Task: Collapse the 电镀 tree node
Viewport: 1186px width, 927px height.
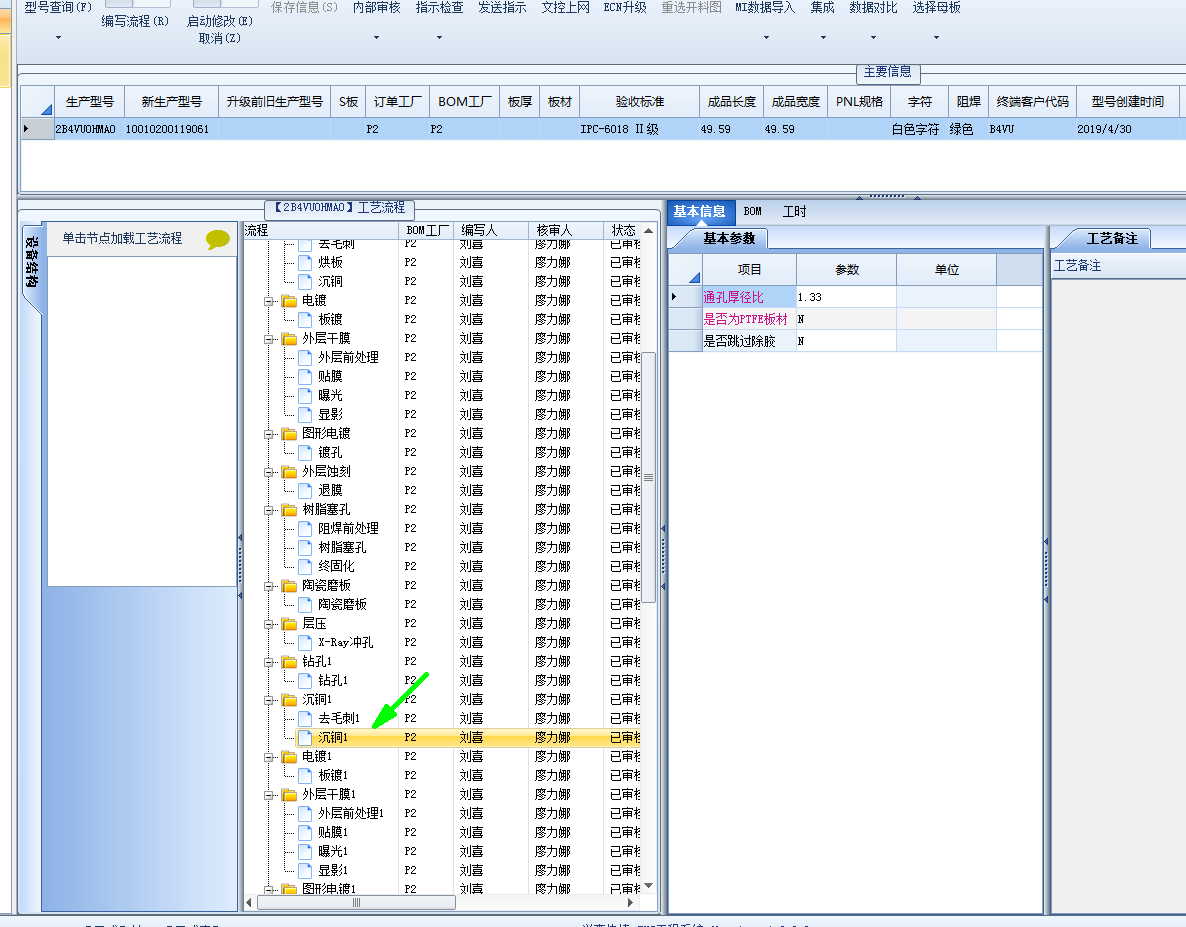Action: pos(269,301)
